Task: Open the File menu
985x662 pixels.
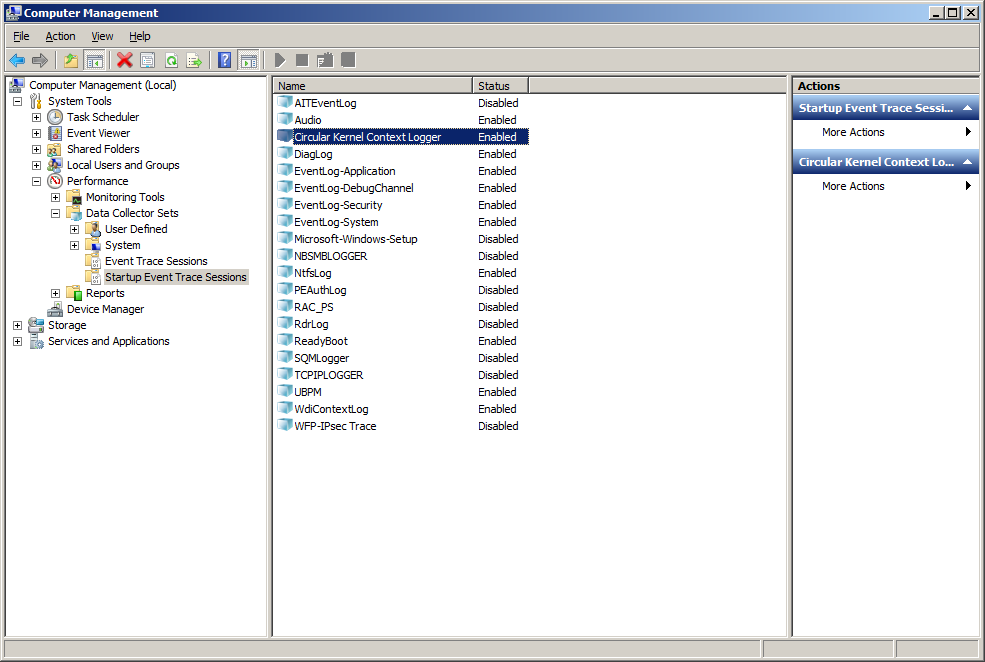Action: (21, 36)
